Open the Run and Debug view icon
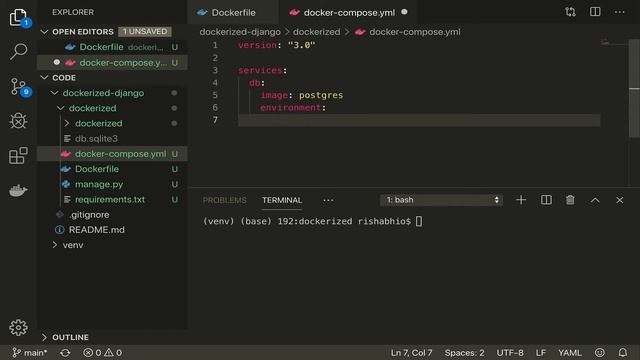This screenshot has width=640, height=360. pyautogui.click(x=18, y=121)
